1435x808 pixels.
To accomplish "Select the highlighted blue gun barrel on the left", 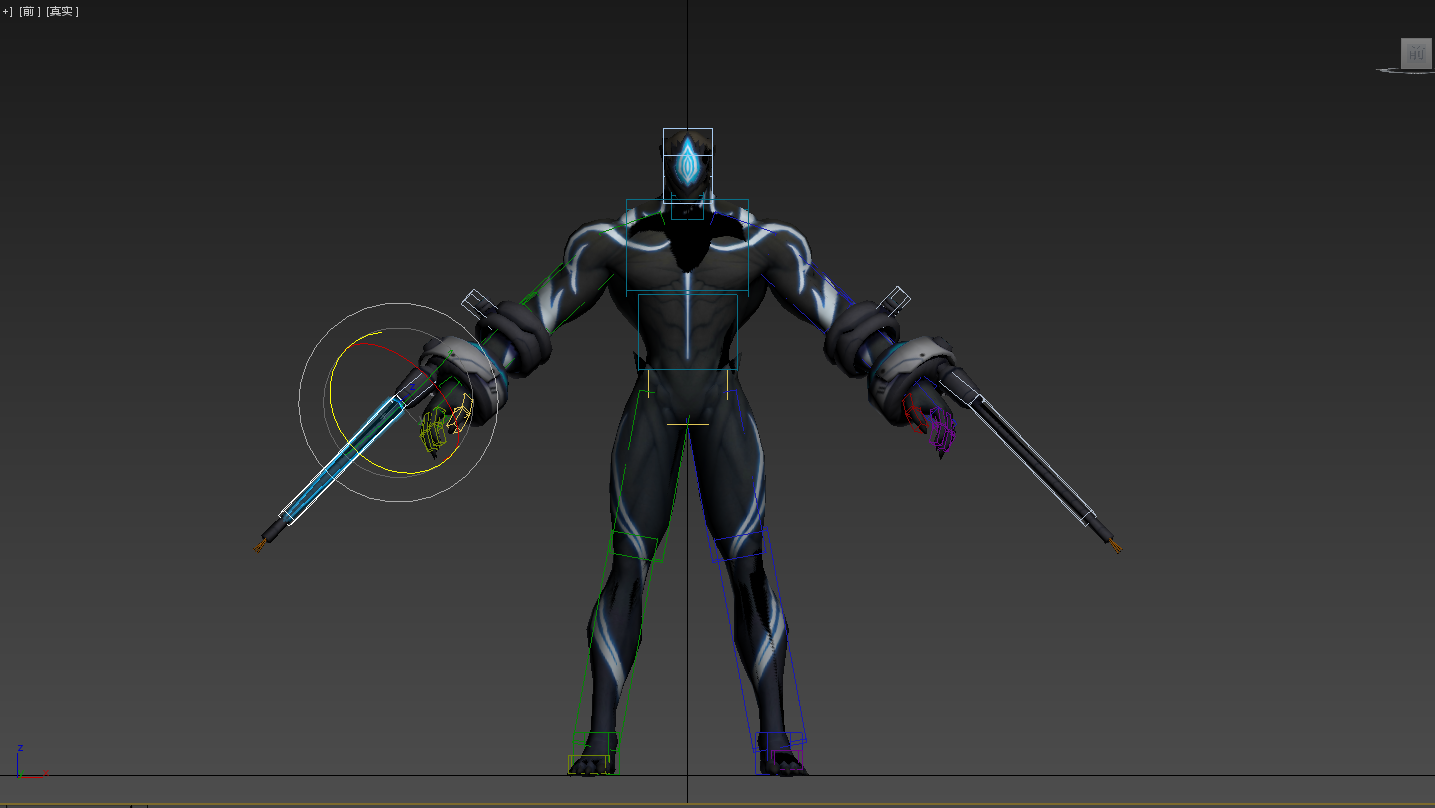I will click(x=340, y=458).
